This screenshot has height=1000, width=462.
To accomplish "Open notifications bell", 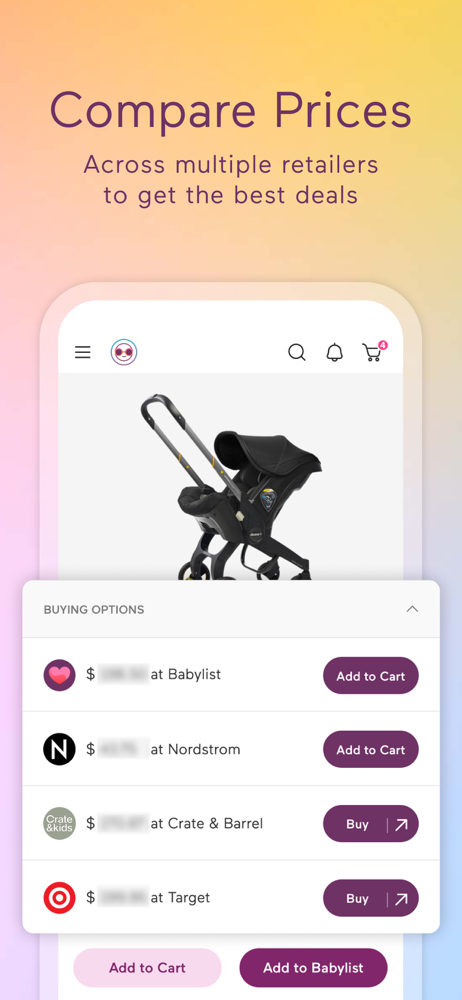I will (334, 352).
